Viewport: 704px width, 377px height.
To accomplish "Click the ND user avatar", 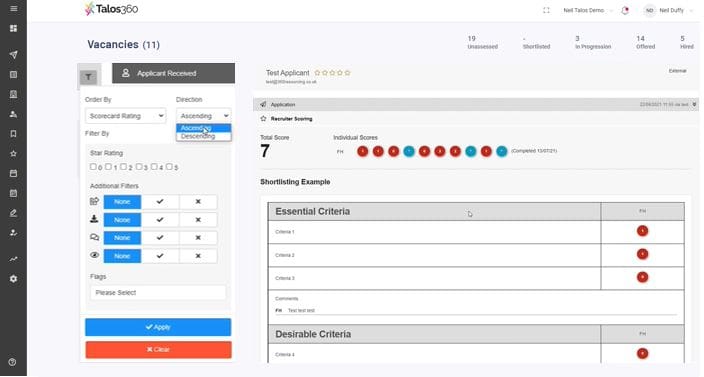I will pos(650,10).
